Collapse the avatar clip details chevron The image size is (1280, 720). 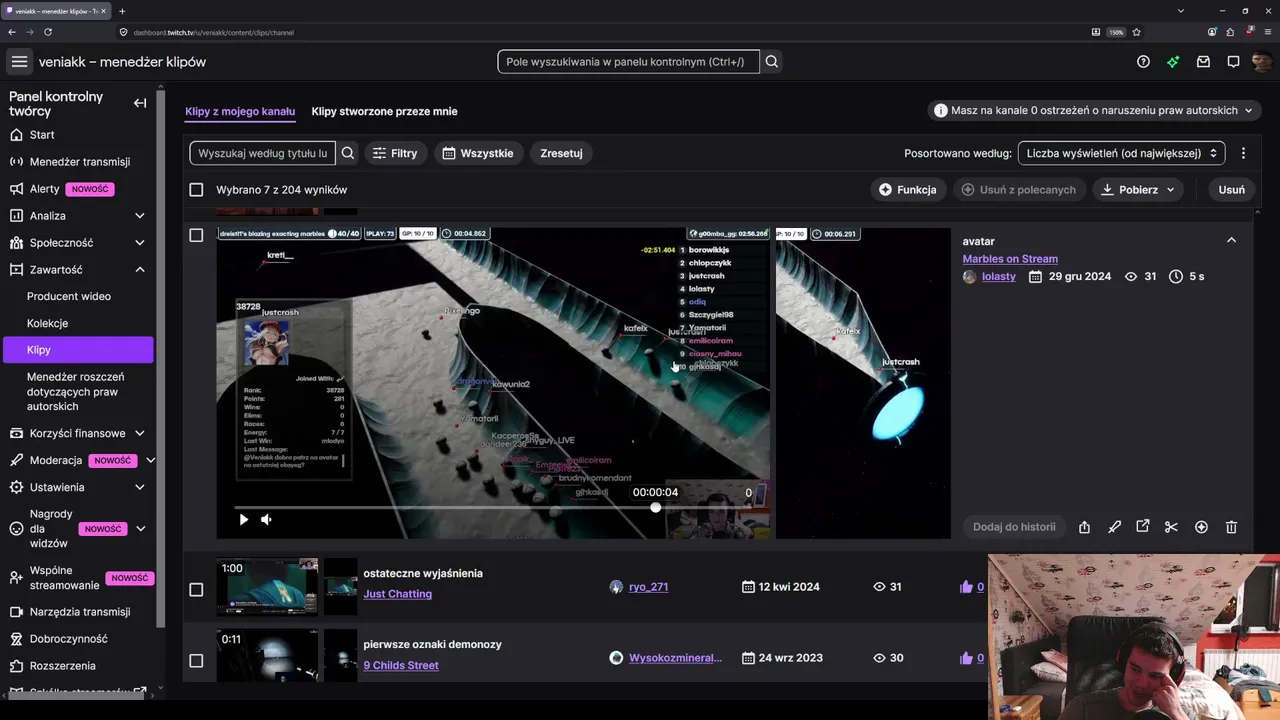[1231, 240]
